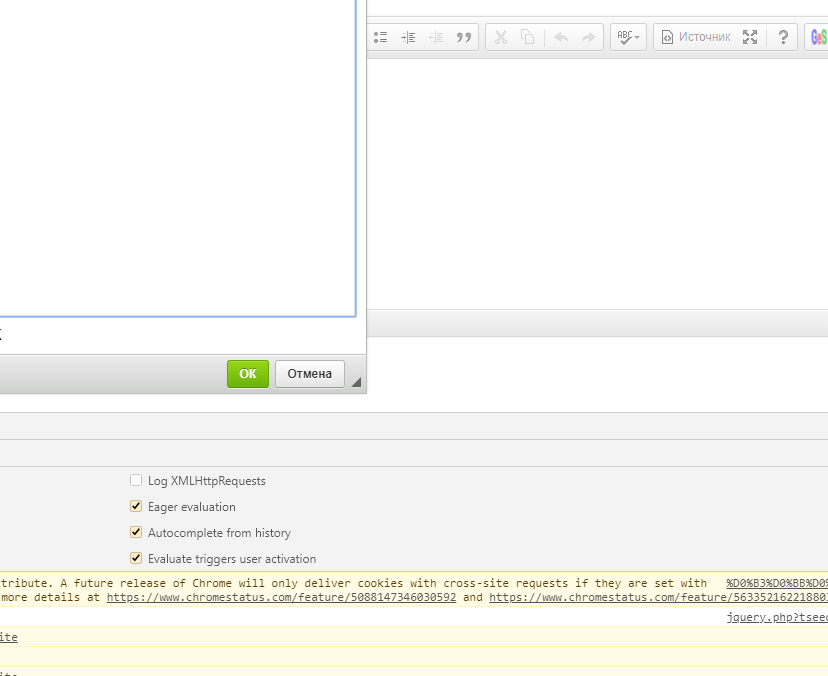The height and width of the screenshot is (676, 828).
Task: Undo the last editor action
Action: (x=561, y=37)
